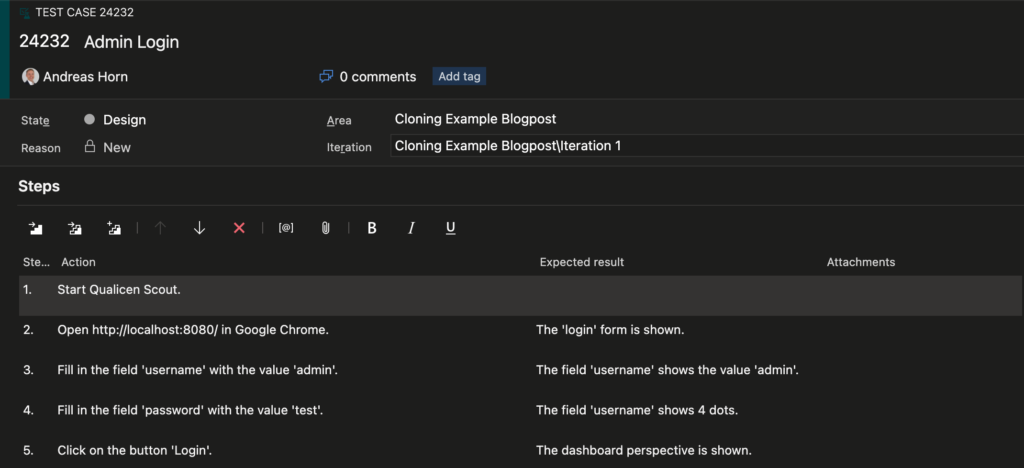Toggle bold formatting
The image size is (1024, 468).
372,228
